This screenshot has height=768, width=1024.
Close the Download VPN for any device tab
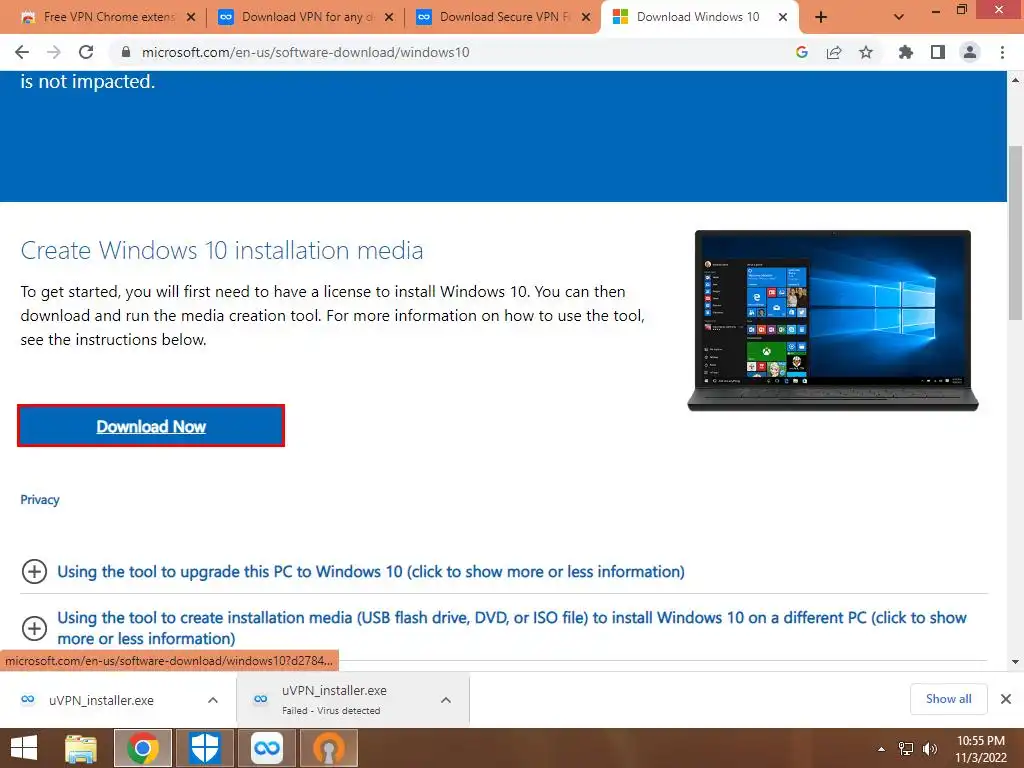(389, 17)
